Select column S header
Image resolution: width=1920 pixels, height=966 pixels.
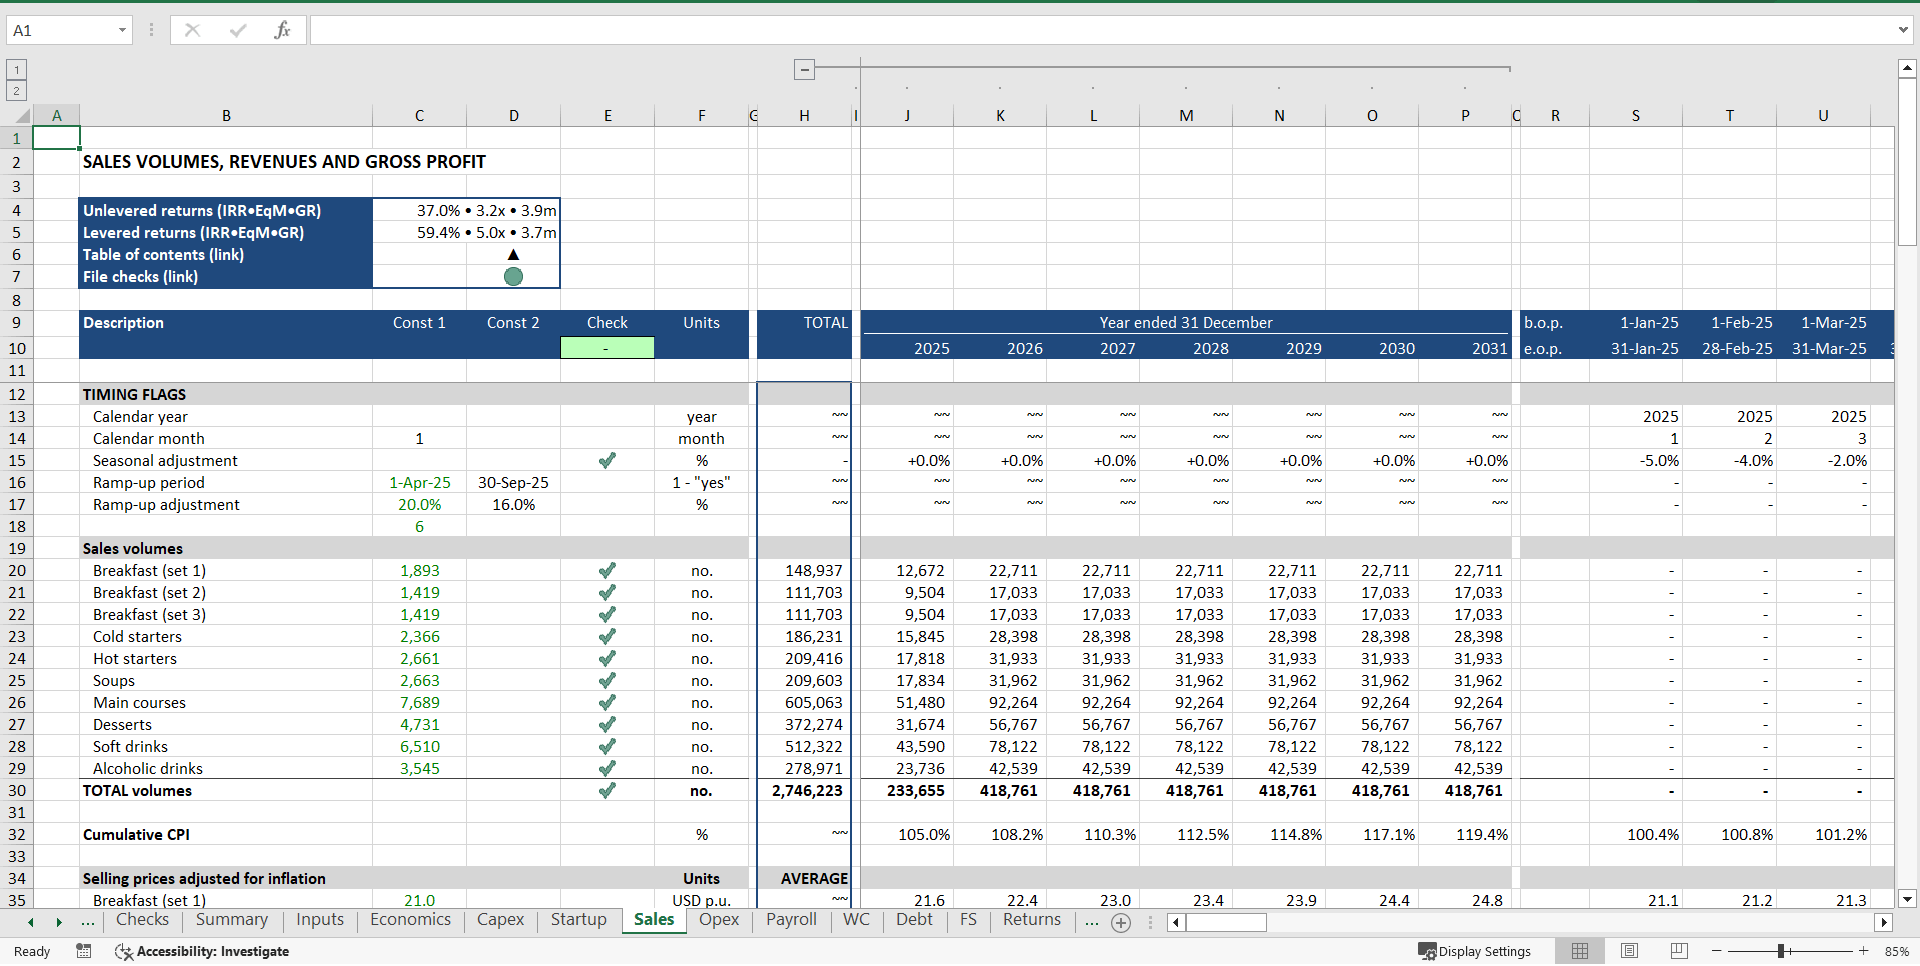click(x=1636, y=116)
